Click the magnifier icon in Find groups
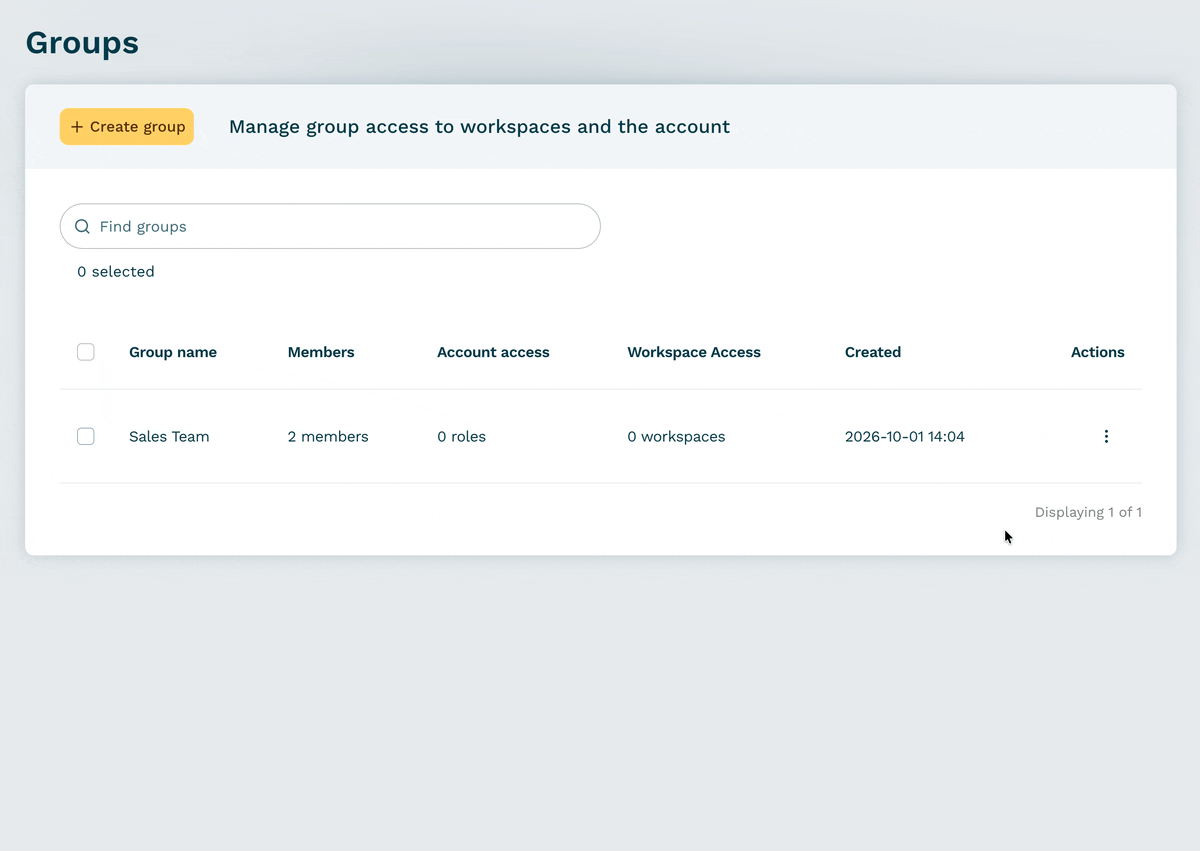1200x851 pixels. click(82, 227)
